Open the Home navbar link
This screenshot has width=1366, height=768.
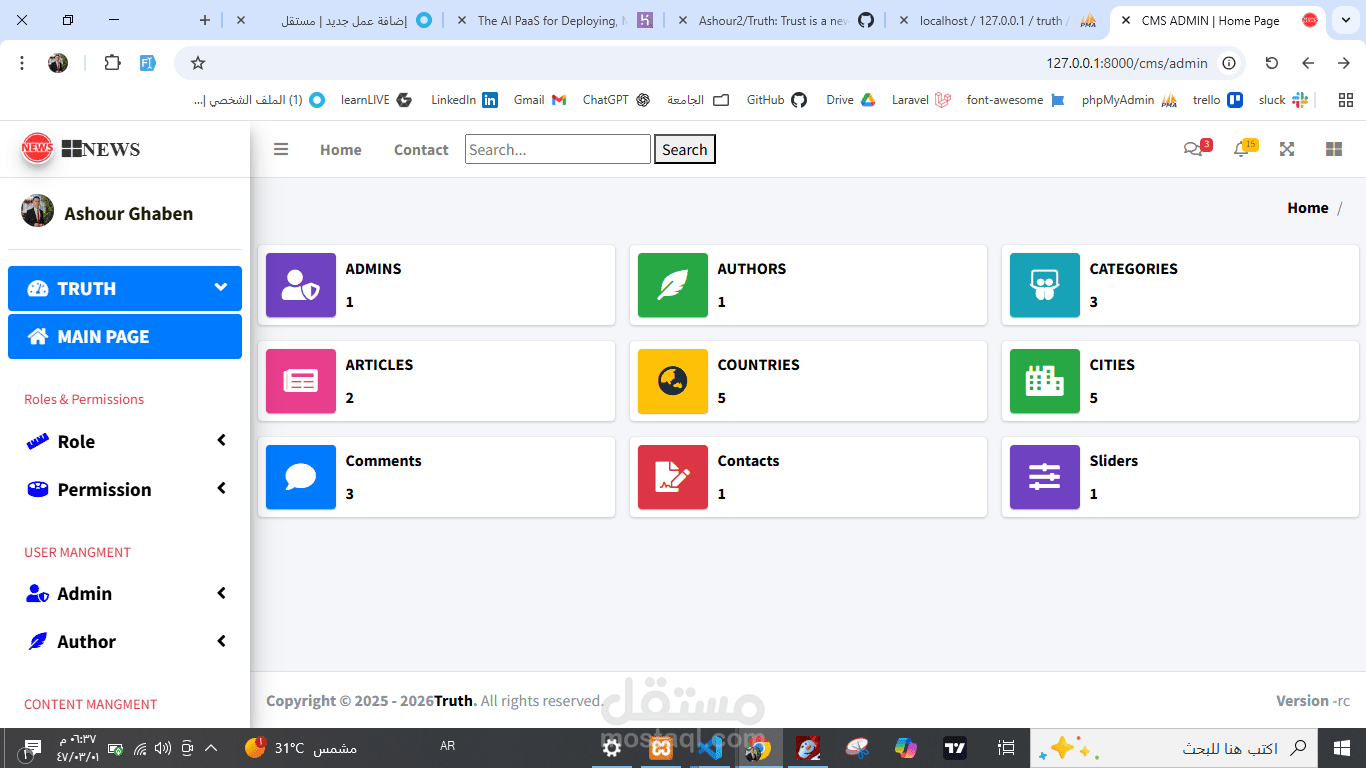[x=341, y=150]
